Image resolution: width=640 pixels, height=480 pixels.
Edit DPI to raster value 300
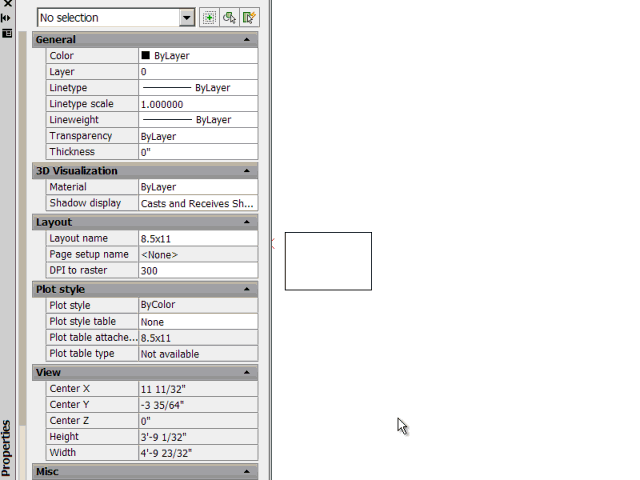(x=198, y=271)
